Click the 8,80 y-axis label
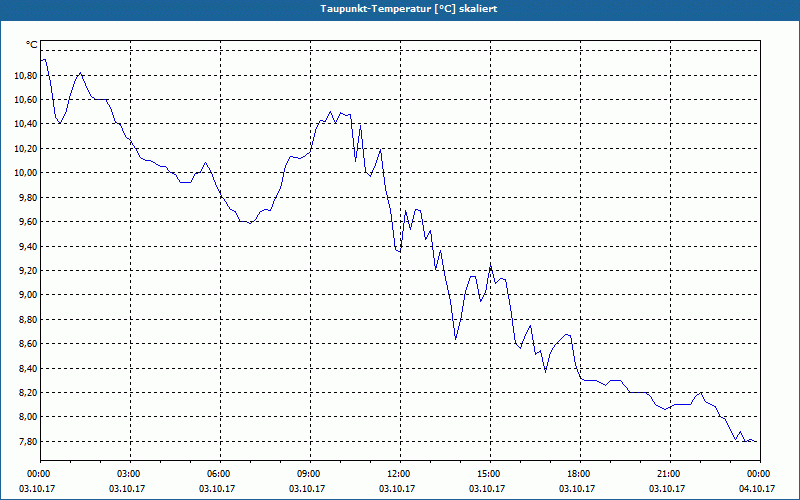This screenshot has height=500, width=800. (27, 319)
